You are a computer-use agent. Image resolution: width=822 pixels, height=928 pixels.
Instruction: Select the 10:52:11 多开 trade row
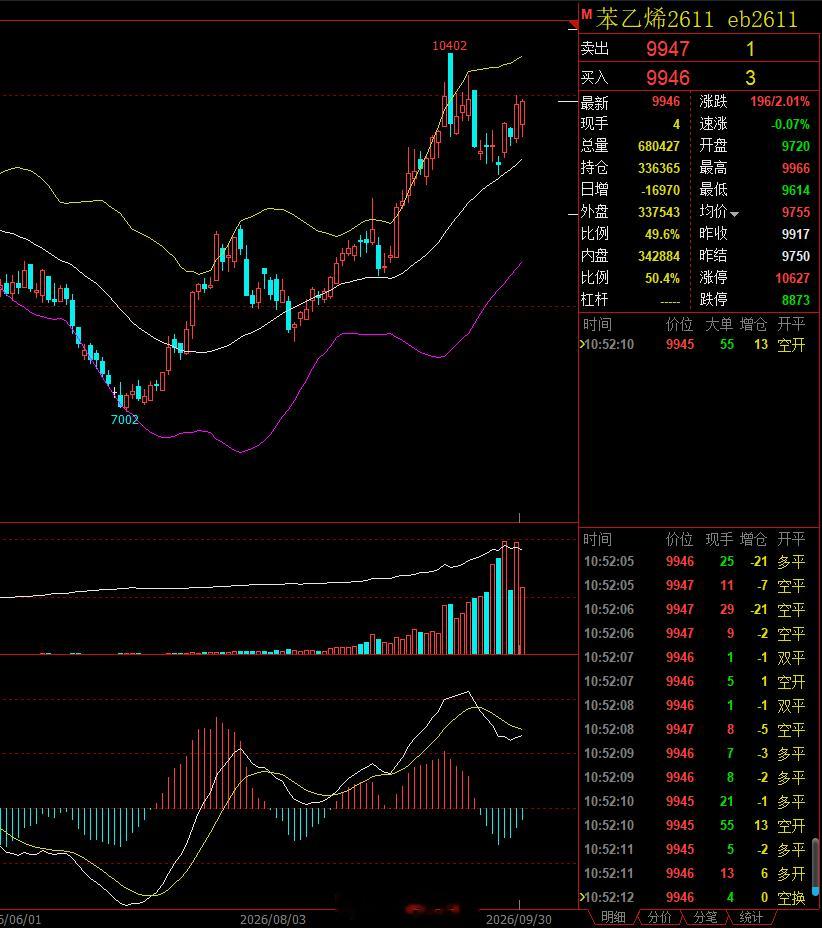click(x=695, y=874)
